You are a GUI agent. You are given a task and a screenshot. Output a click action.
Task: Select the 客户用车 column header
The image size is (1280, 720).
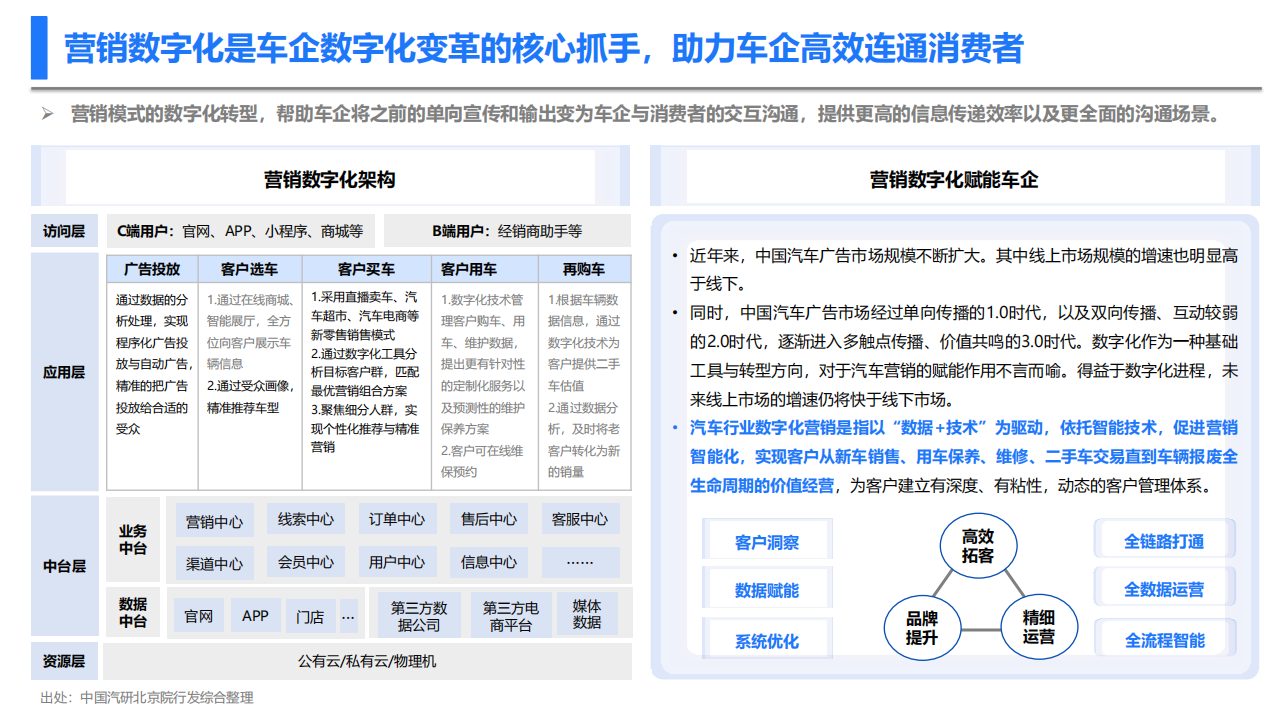point(485,269)
